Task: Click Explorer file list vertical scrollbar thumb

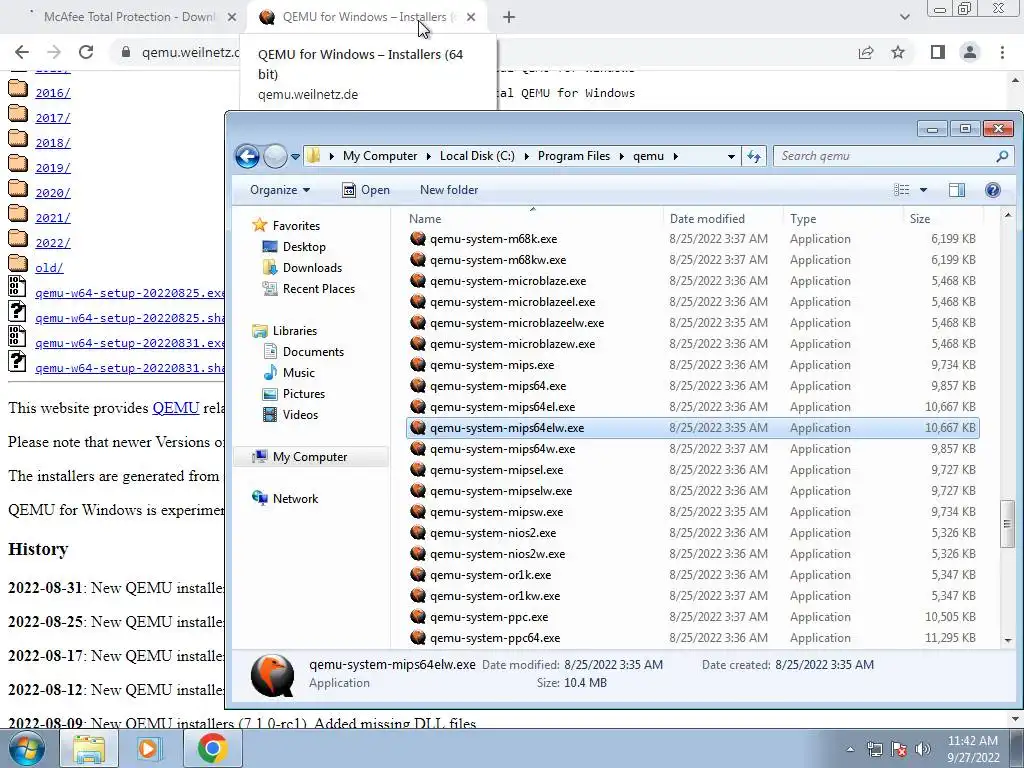Action: coord(1008,524)
